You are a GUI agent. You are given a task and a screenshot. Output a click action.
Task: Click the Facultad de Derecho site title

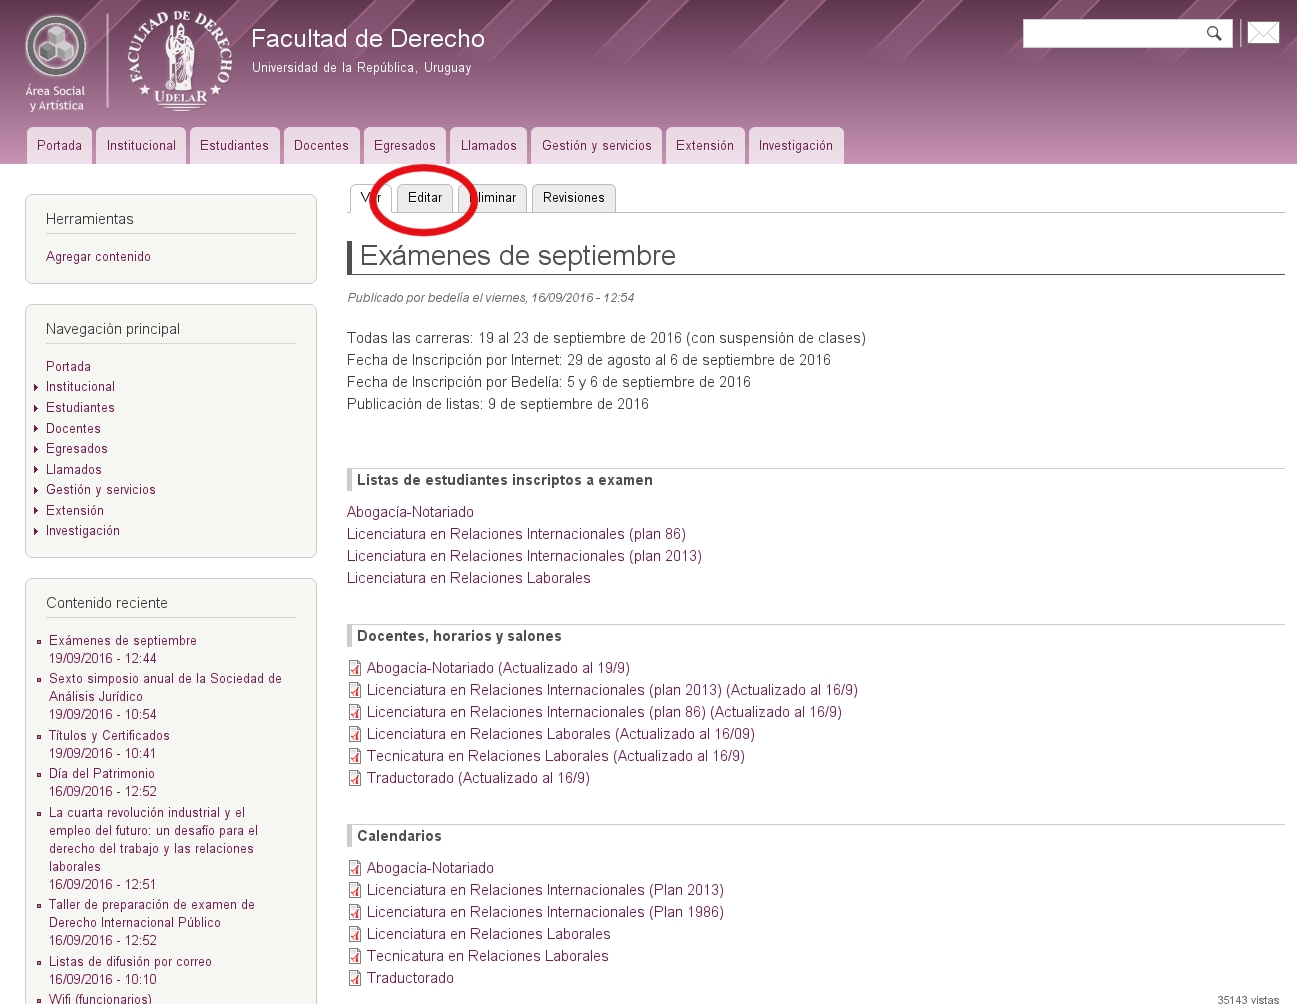(368, 39)
